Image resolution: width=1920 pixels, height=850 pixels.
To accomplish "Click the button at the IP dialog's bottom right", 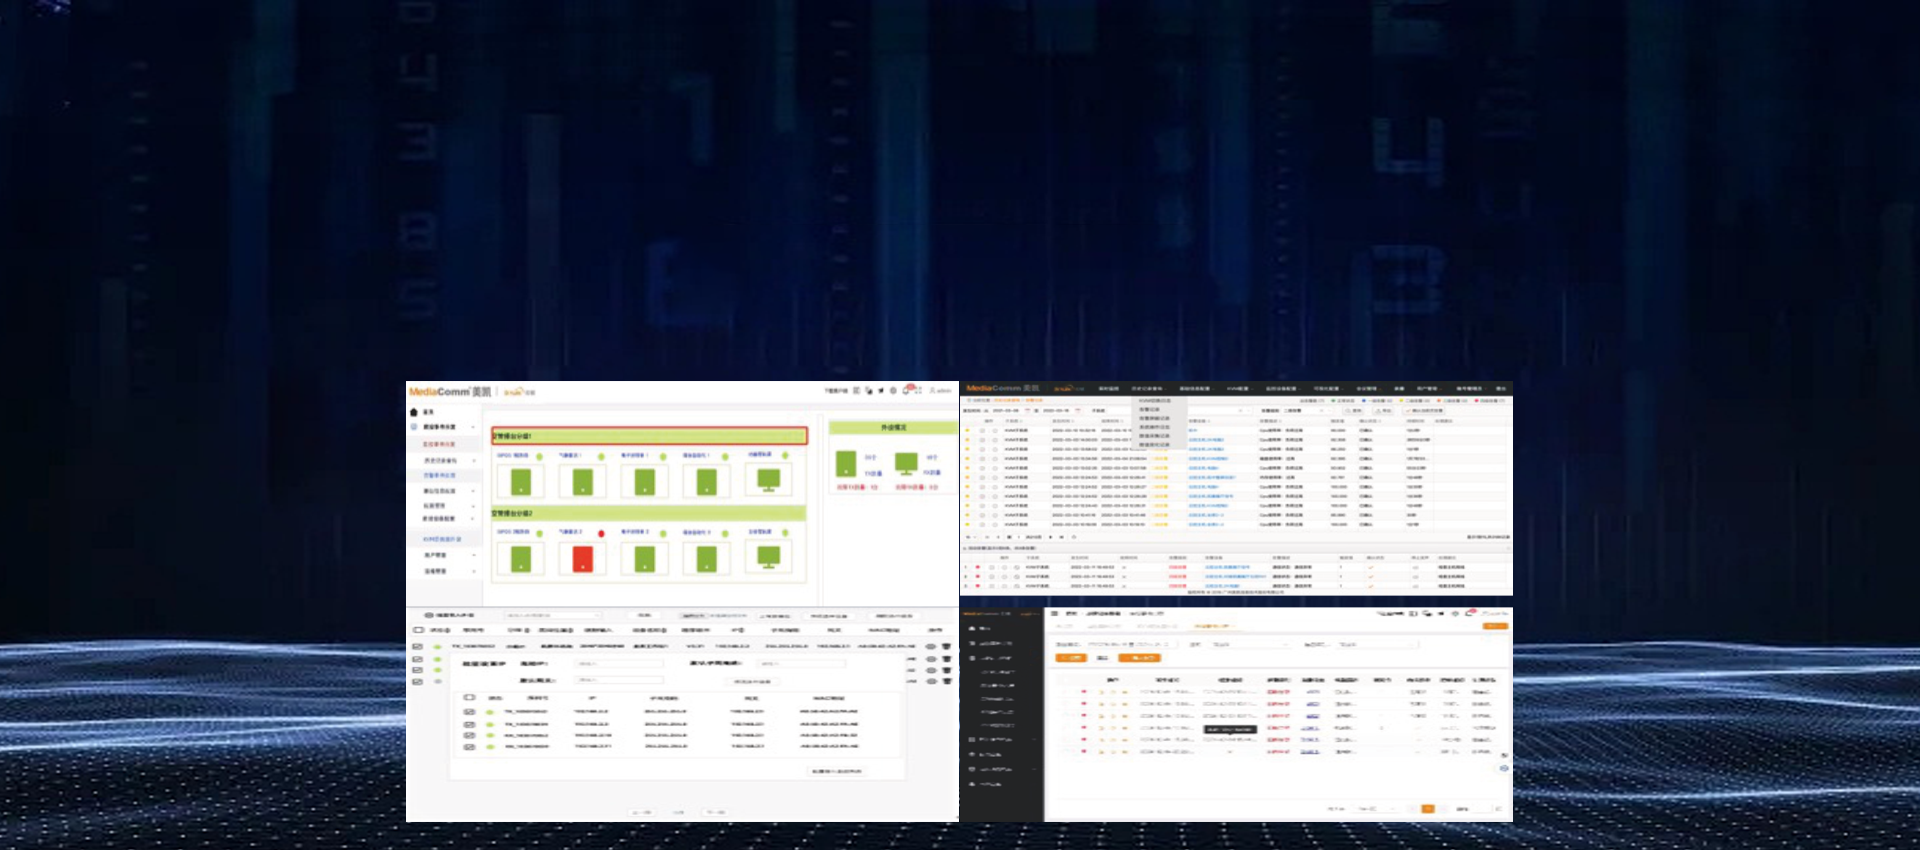I will (x=837, y=772).
